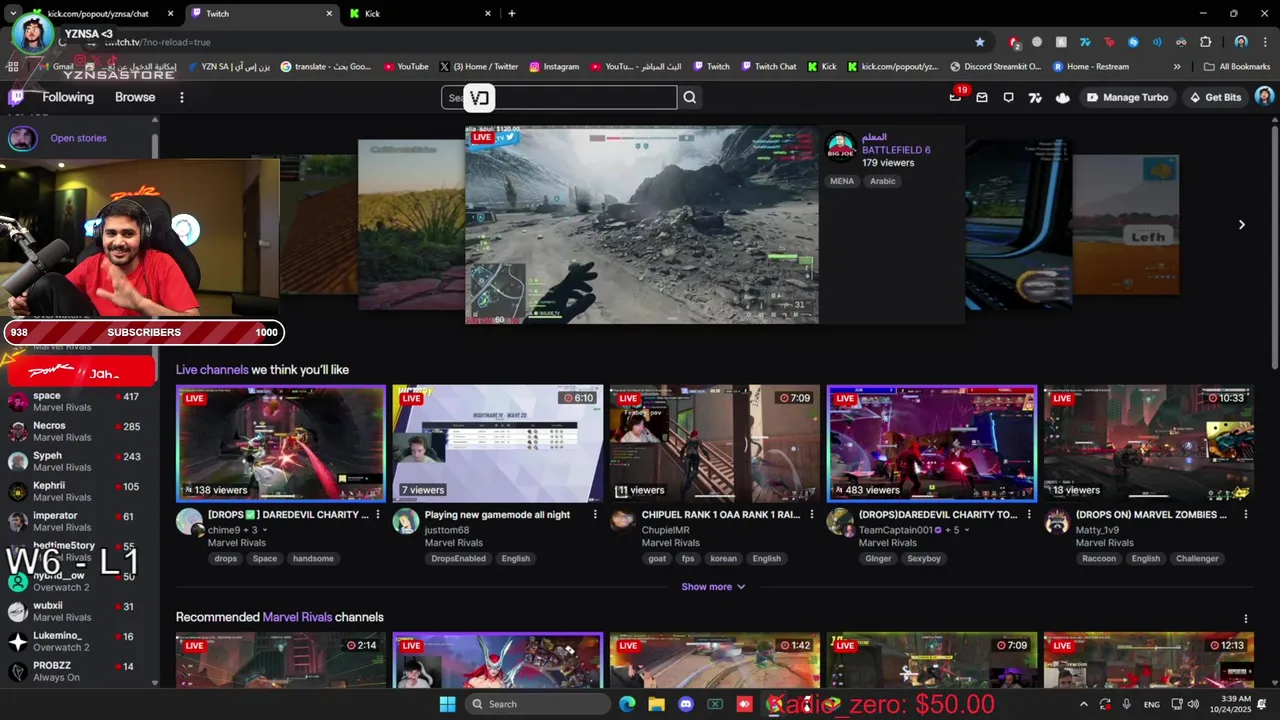Open options dots for chime9 stream card
The image size is (1280, 720).
(378, 514)
